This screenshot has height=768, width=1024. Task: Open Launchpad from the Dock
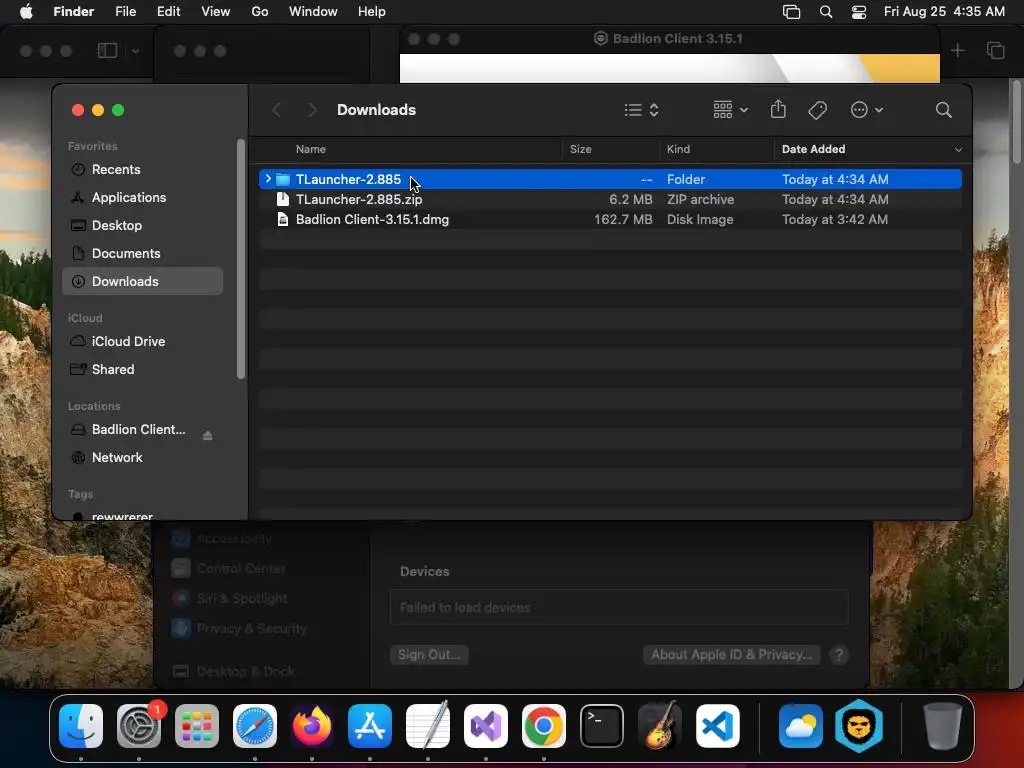coord(197,726)
